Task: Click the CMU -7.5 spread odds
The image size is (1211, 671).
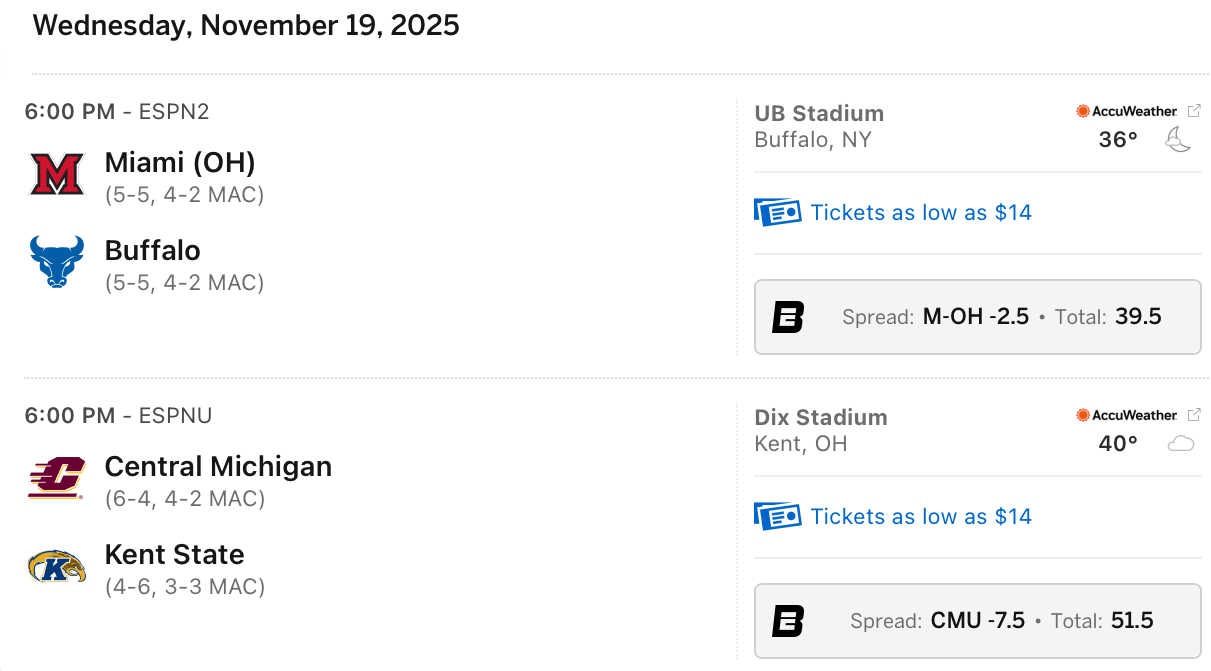Action: [977, 621]
